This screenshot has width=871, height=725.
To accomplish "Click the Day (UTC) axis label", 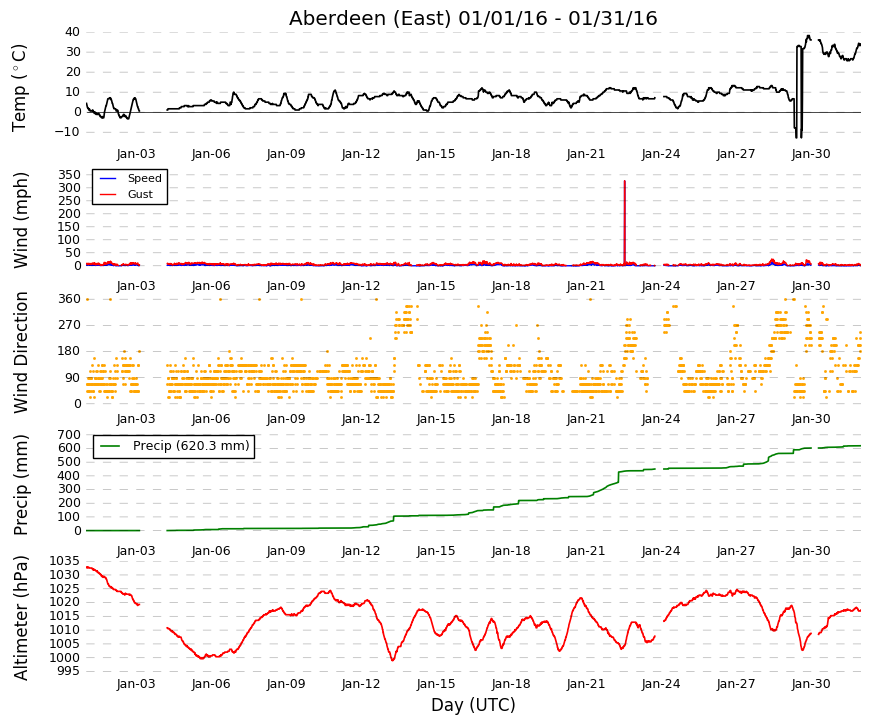I will pyautogui.click(x=473, y=705).
